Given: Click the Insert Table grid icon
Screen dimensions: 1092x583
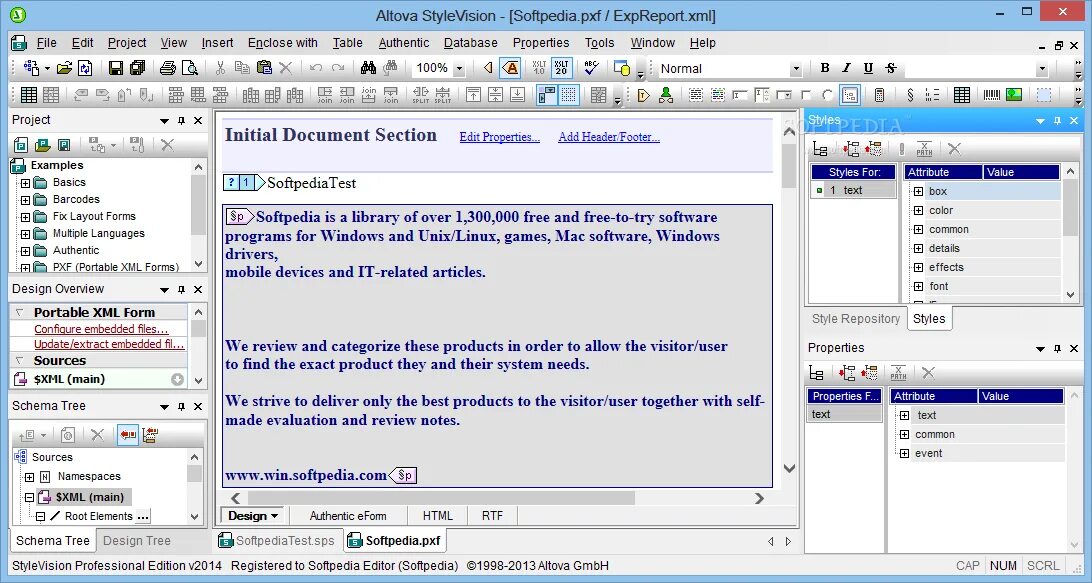Looking at the screenshot, I should click(x=962, y=95).
